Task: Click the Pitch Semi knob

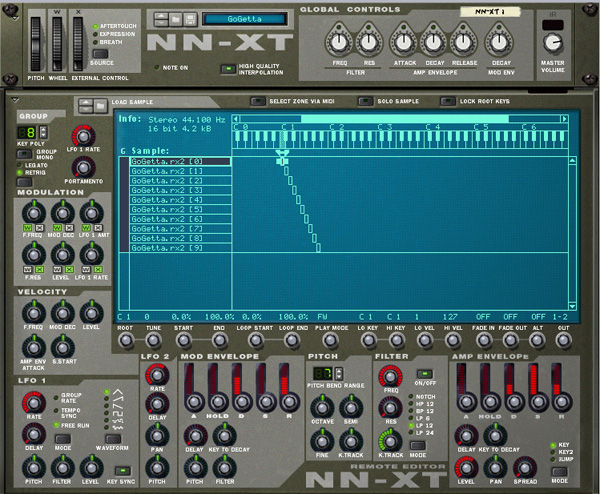Action: (351, 408)
